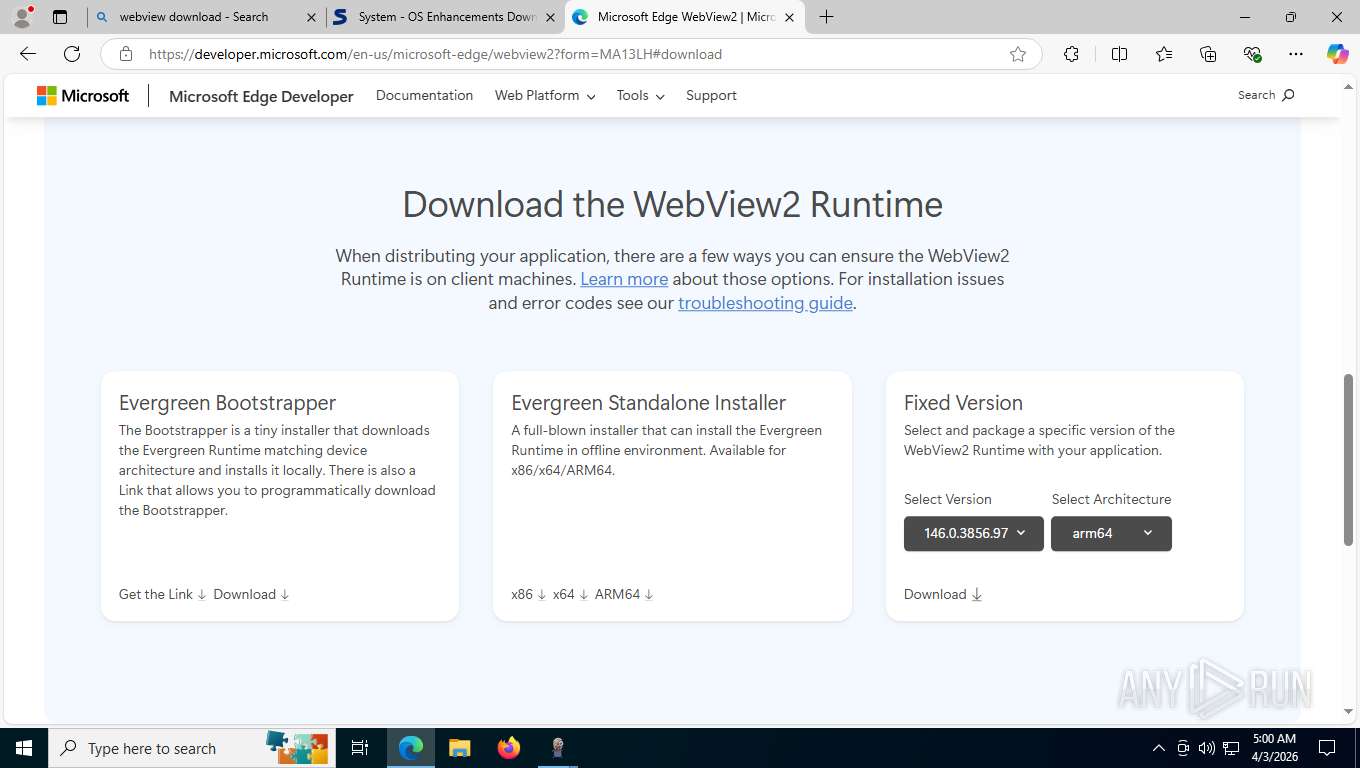
Task: Click the Microsoft logo
Action: (83, 95)
